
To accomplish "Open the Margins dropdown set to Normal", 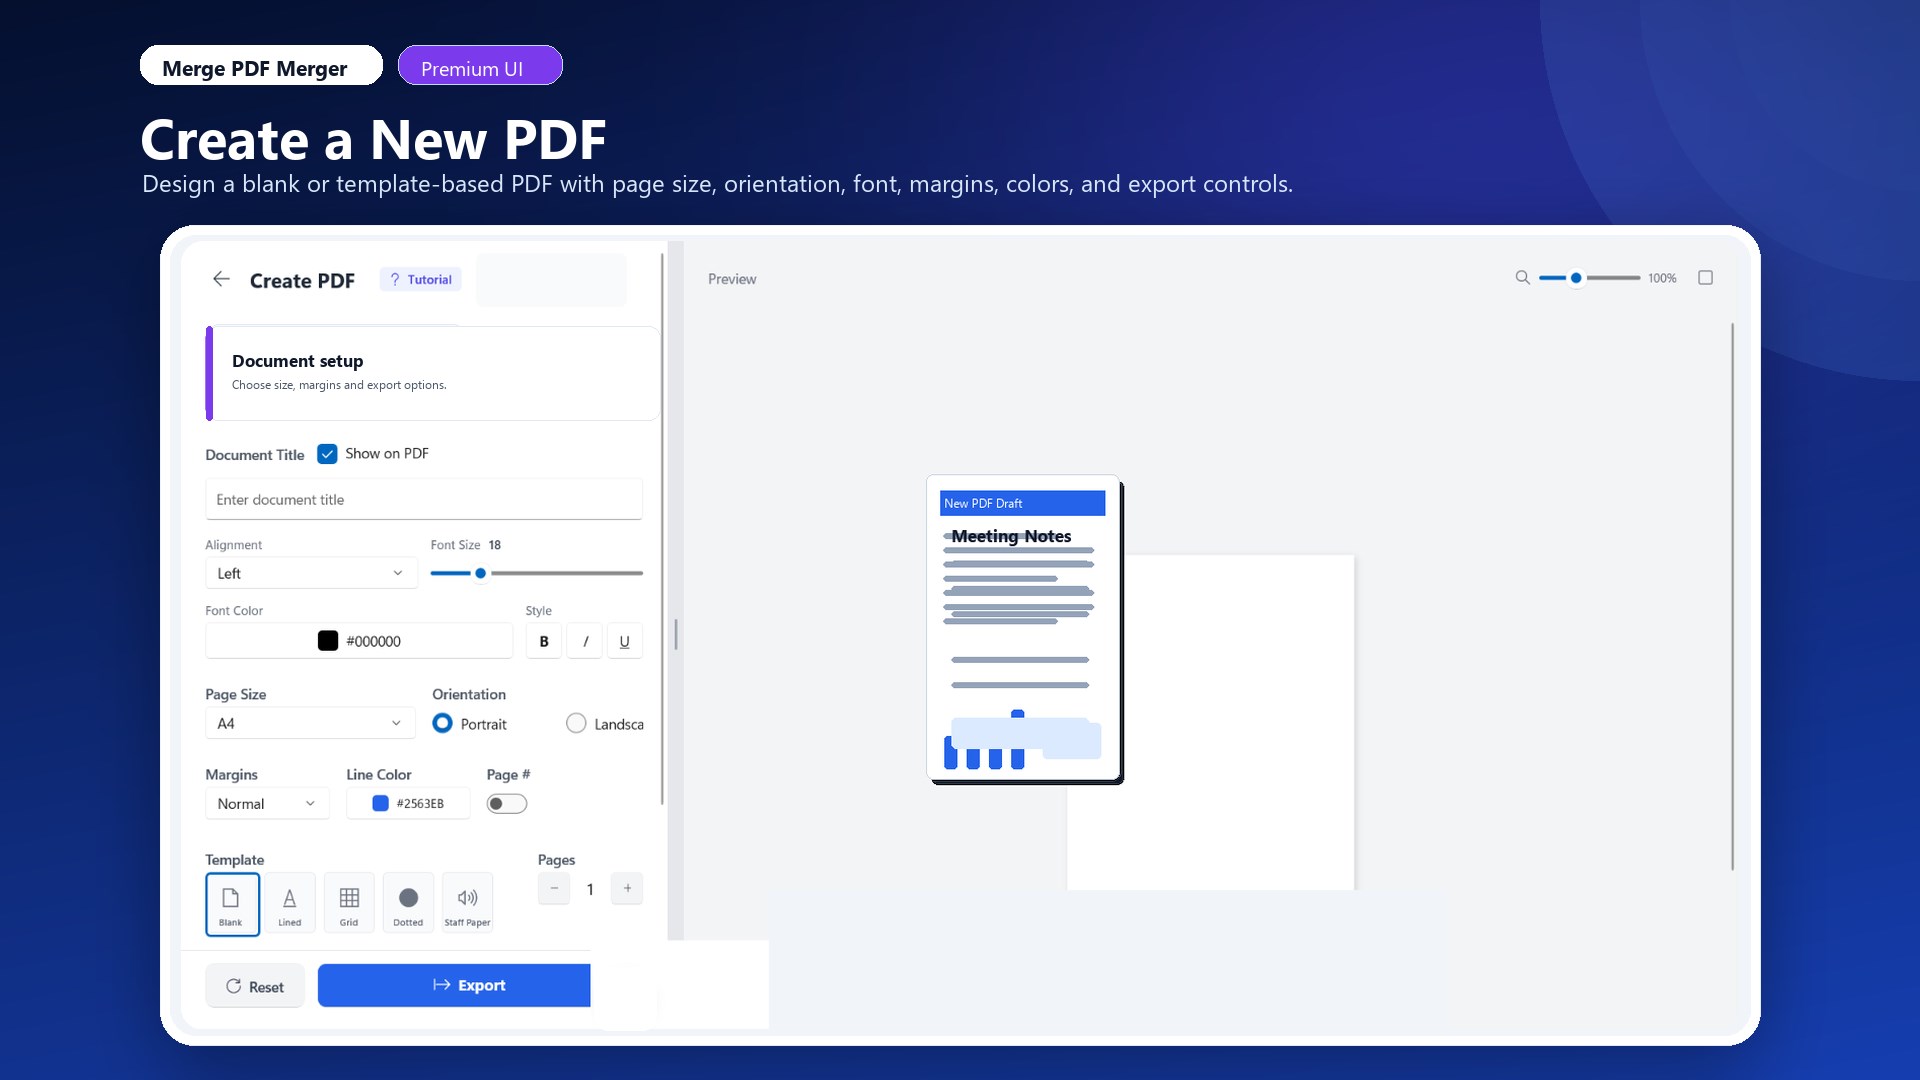I will tap(267, 803).
